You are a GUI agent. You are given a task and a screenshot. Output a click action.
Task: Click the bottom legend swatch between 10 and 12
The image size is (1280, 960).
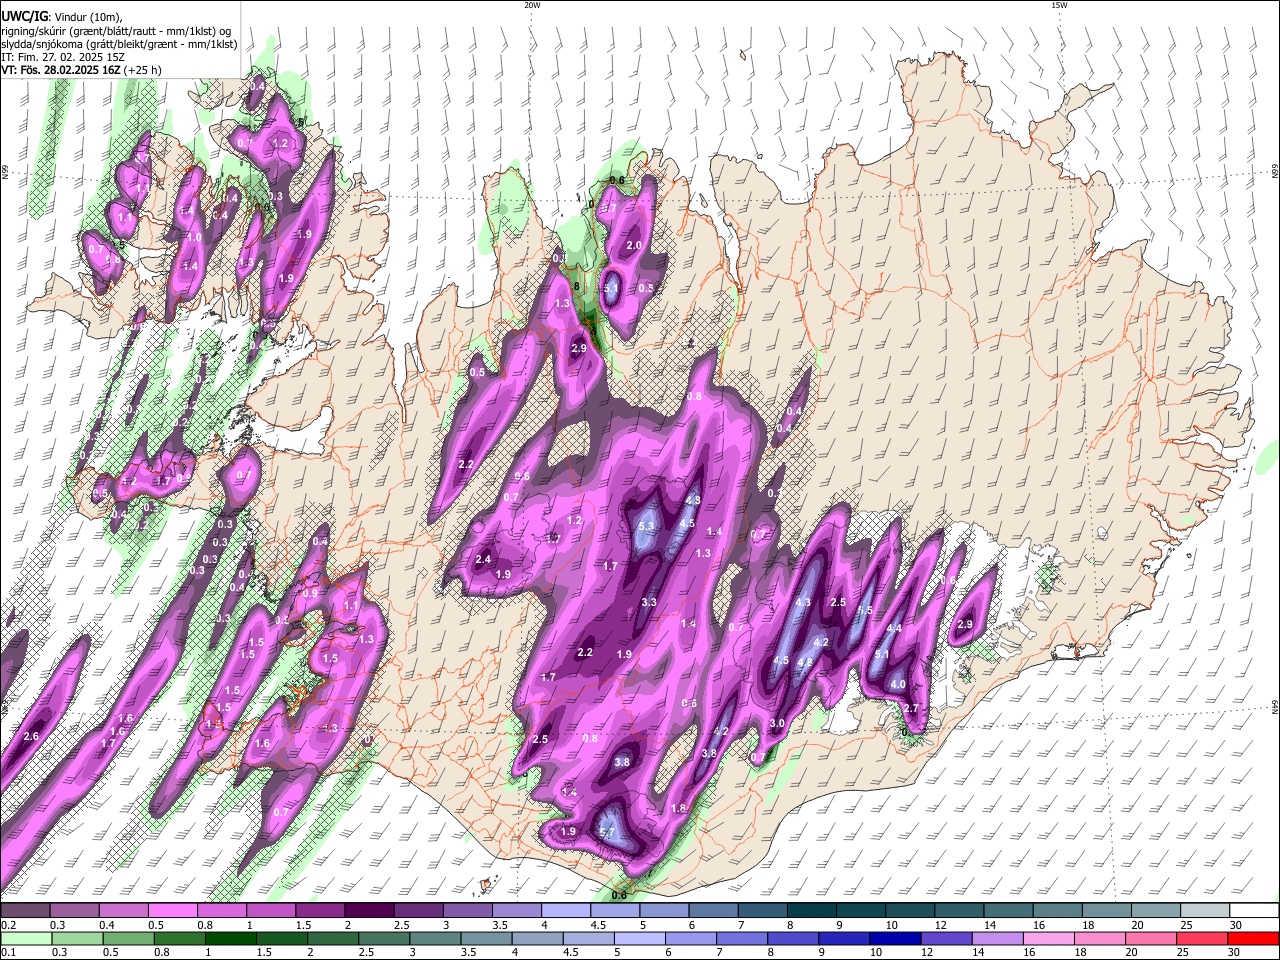[895, 938]
